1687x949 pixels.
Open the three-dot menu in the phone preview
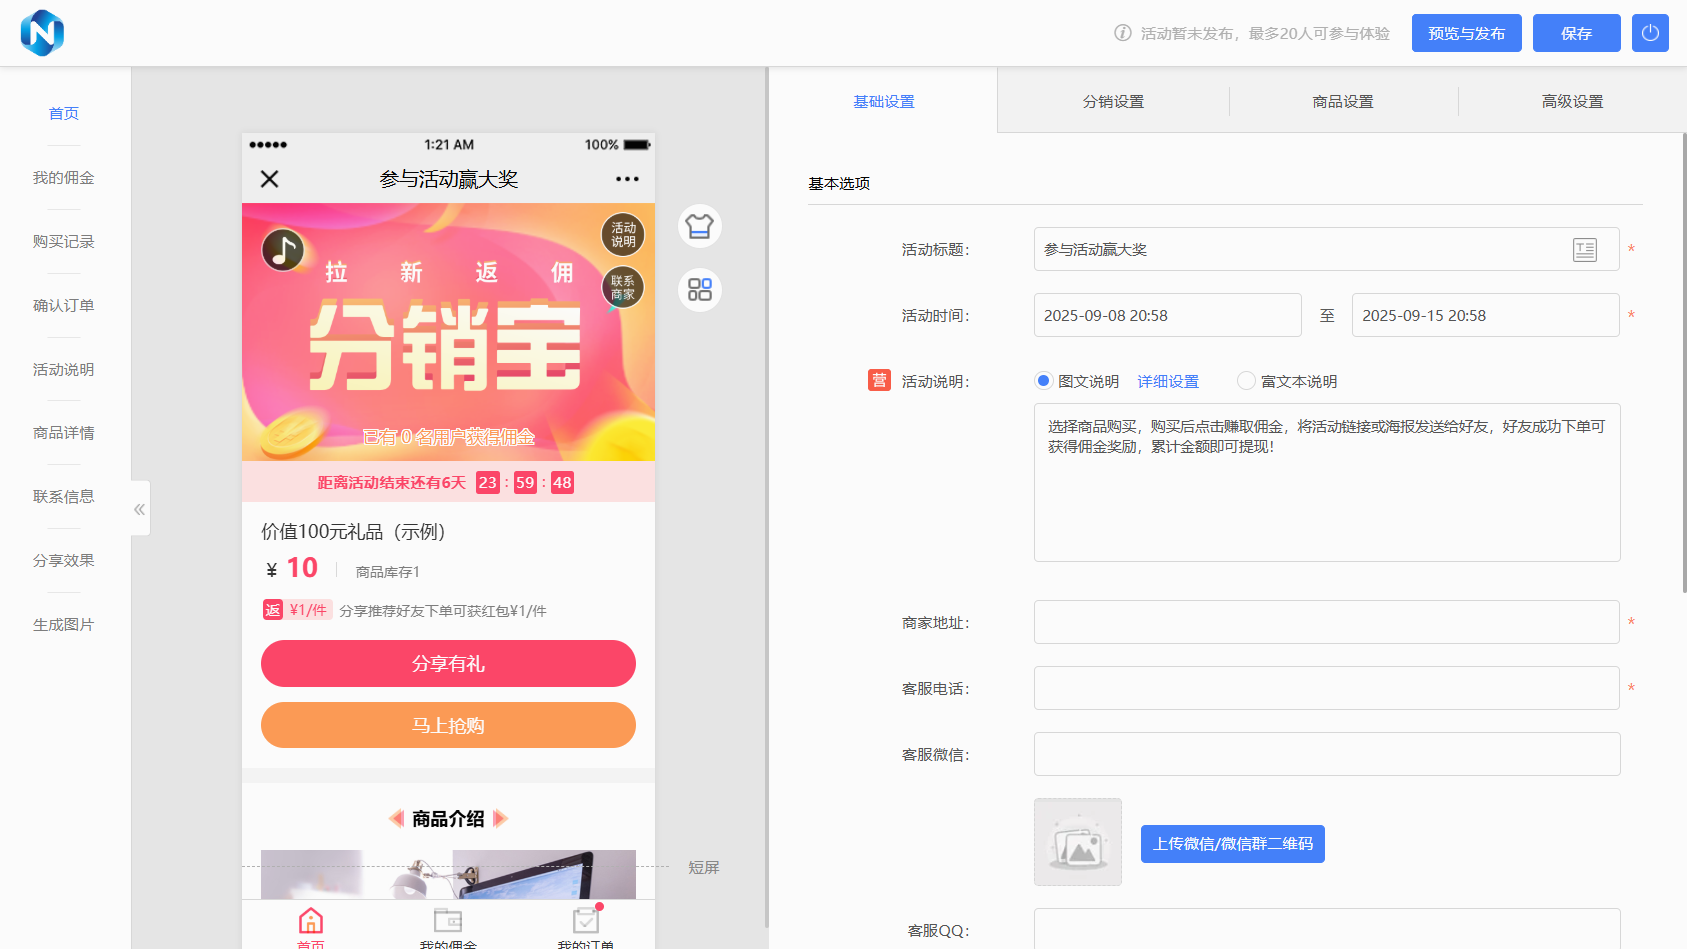[627, 179]
